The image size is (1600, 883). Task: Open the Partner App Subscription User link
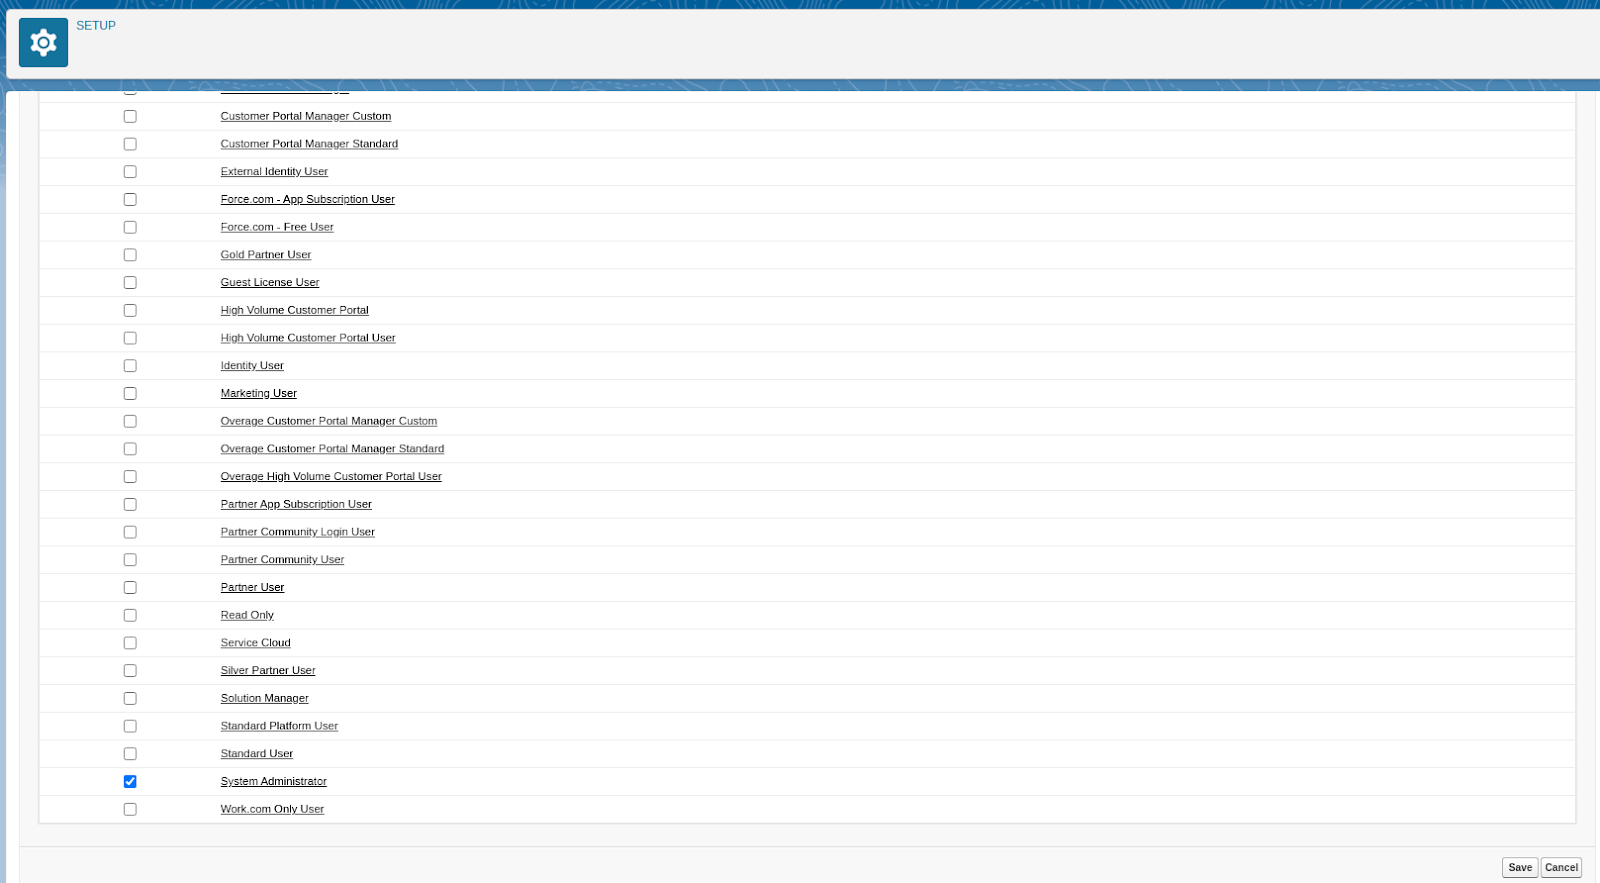pos(296,505)
